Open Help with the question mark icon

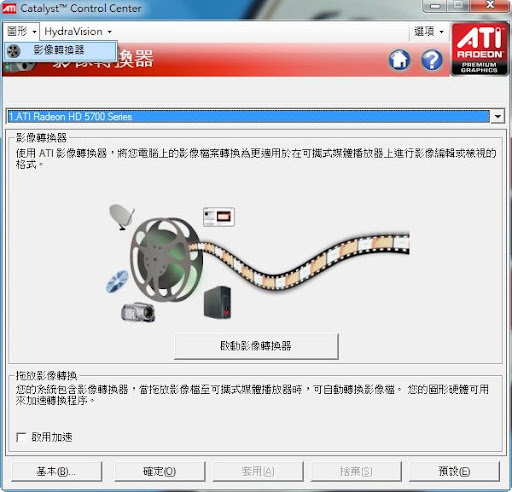tap(432, 60)
